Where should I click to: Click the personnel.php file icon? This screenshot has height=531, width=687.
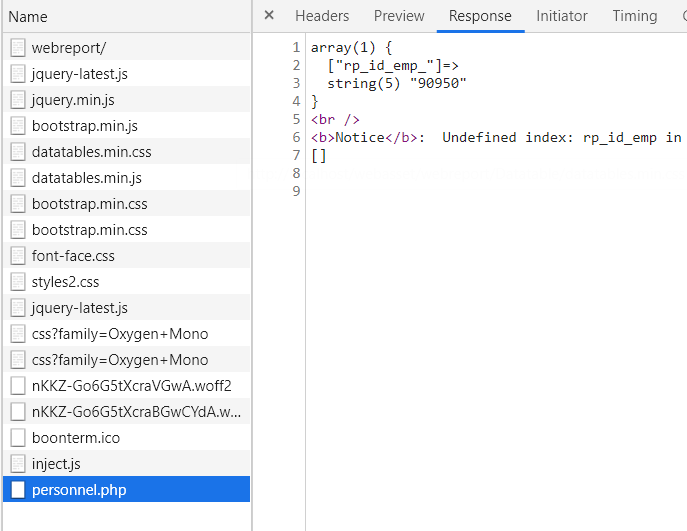(18, 490)
